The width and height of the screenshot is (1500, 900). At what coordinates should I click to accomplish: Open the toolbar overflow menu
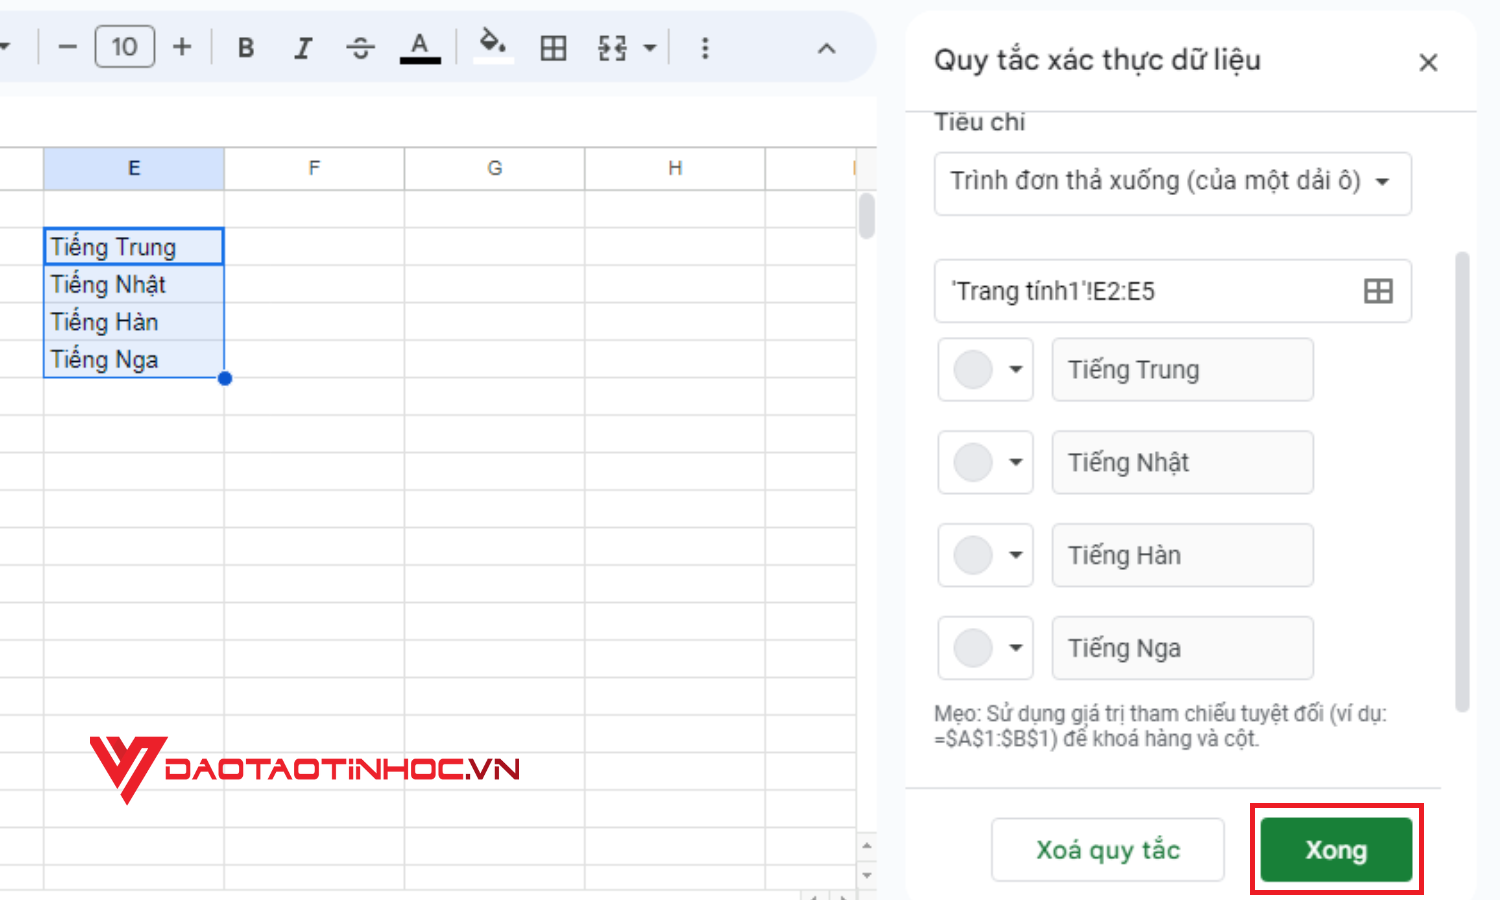(x=706, y=46)
